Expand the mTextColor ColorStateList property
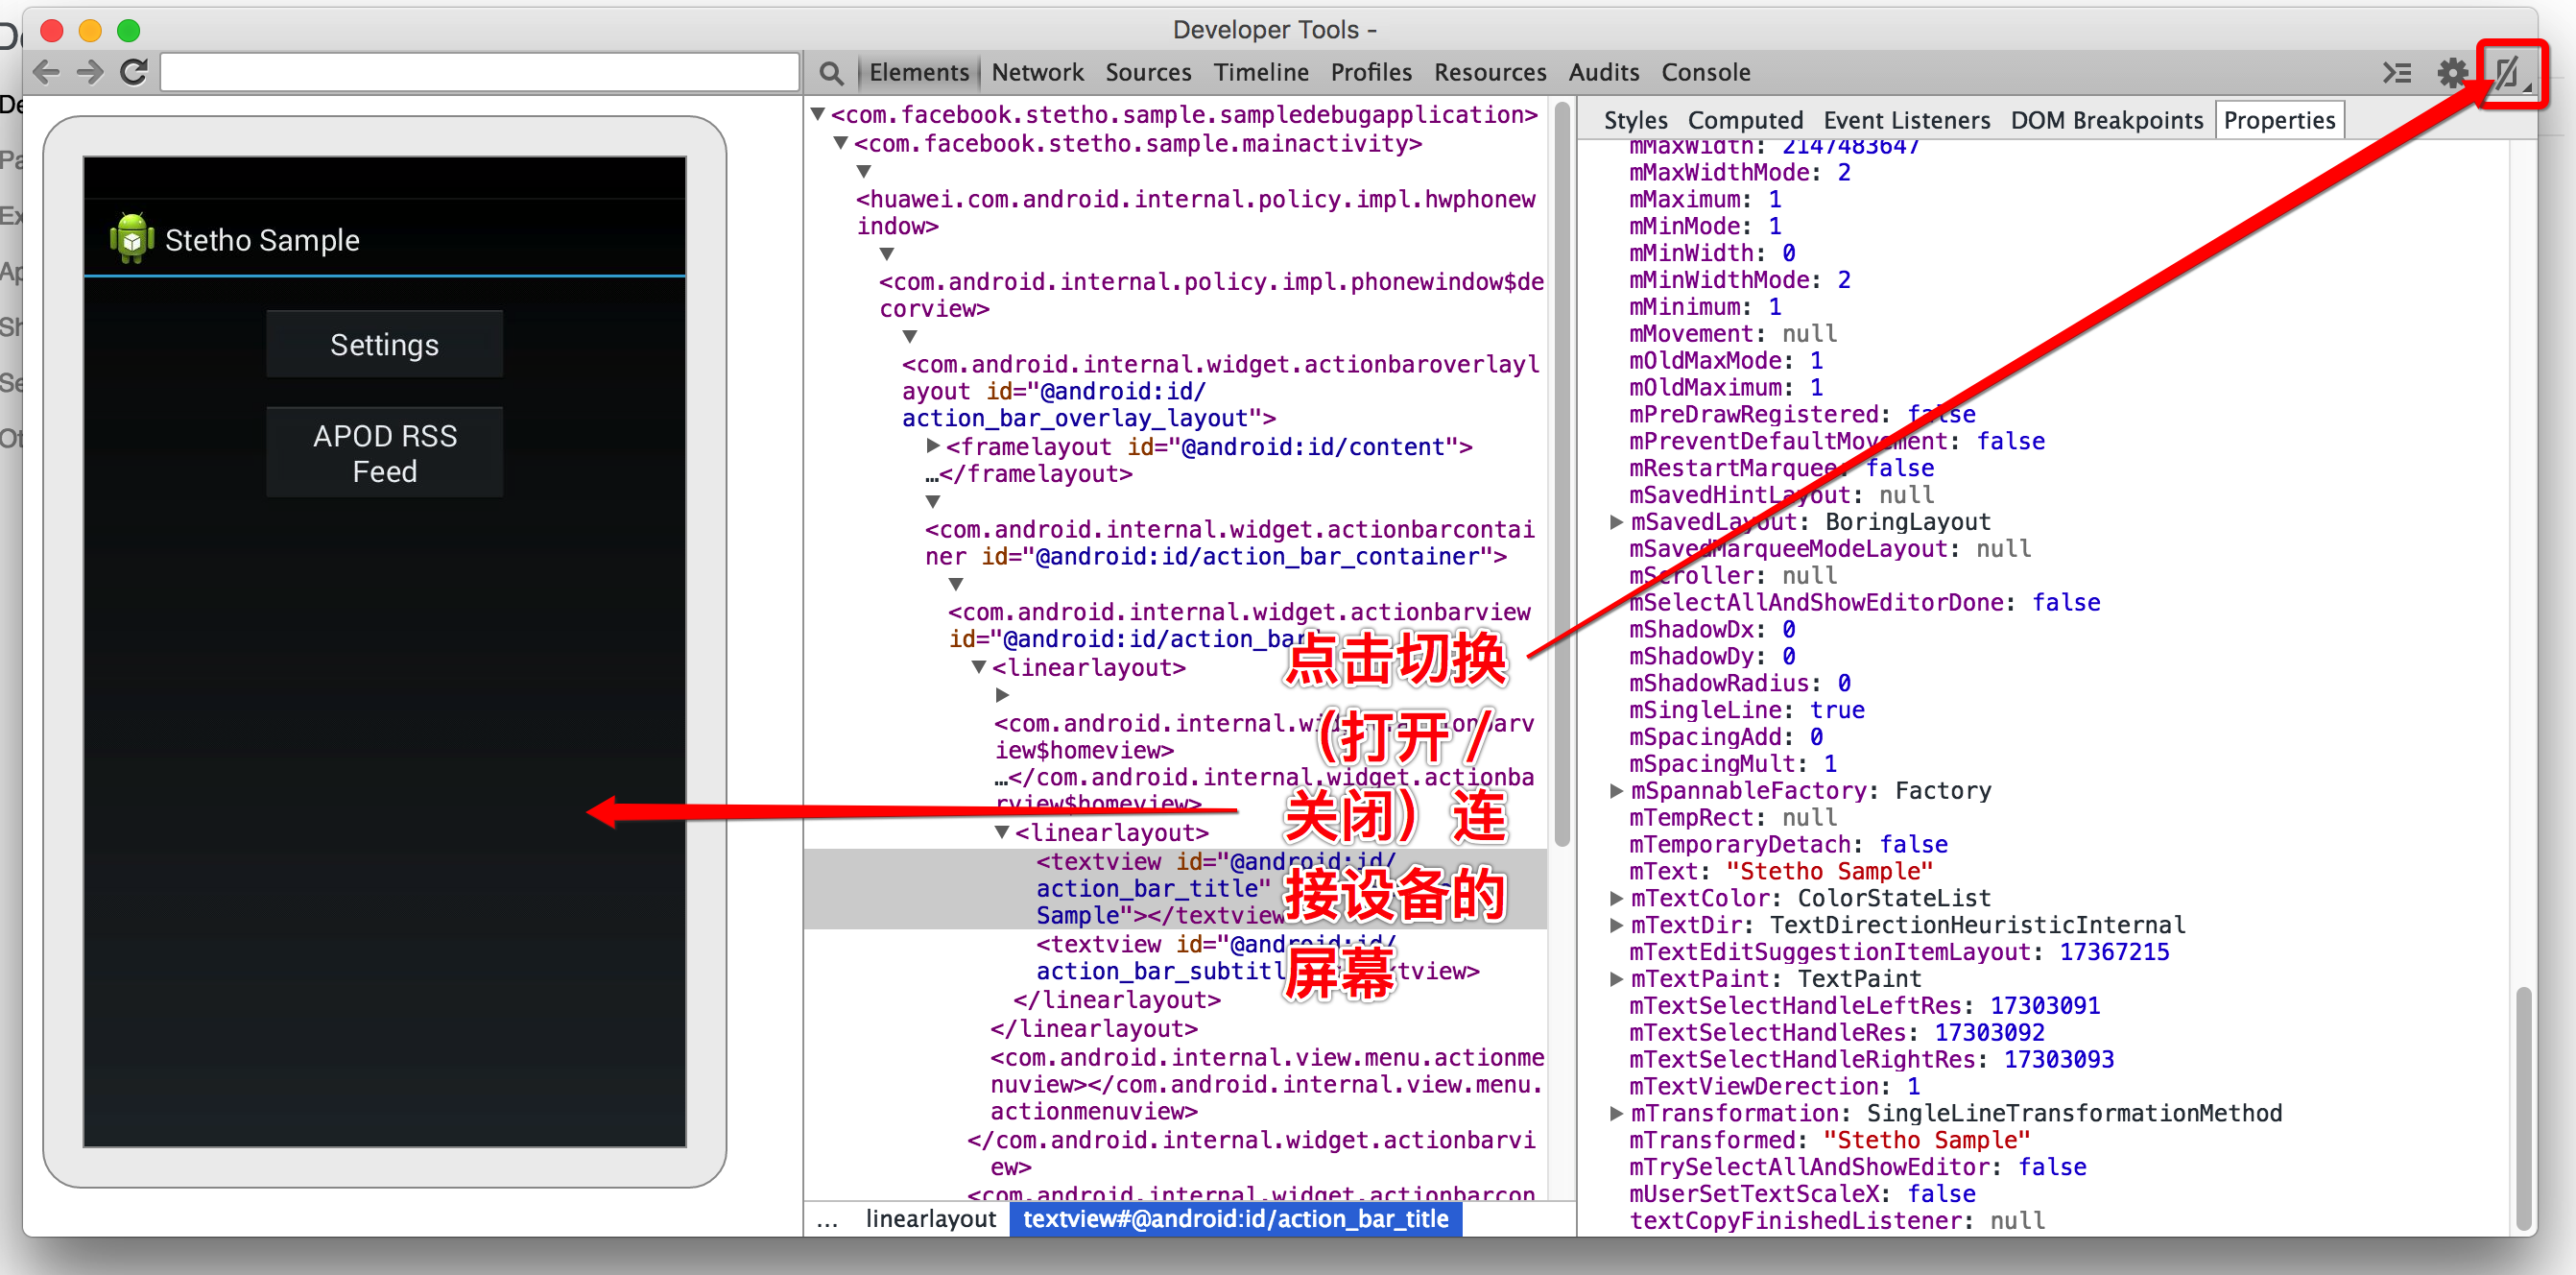Image resolution: width=2576 pixels, height=1275 pixels. [1615, 898]
